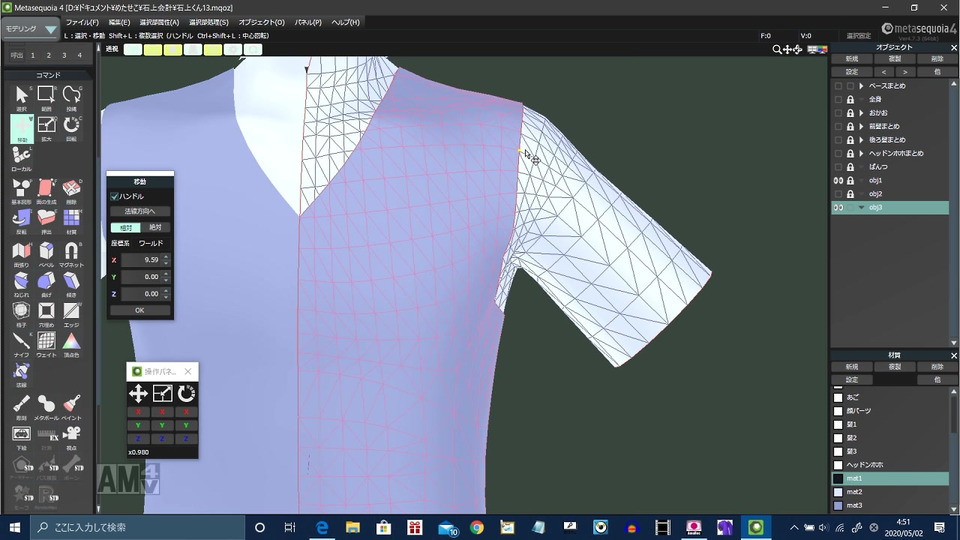Pick the 回転 (Rotate) command icon
Image resolution: width=960 pixels, height=540 pixels.
(71, 127)
